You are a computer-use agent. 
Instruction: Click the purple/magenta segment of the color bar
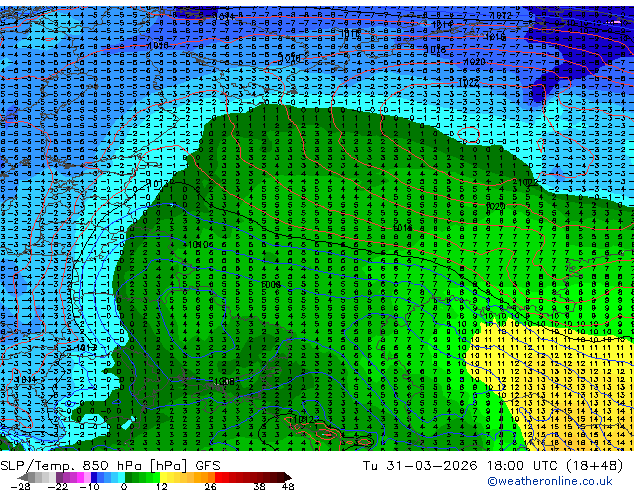point(73,477)
